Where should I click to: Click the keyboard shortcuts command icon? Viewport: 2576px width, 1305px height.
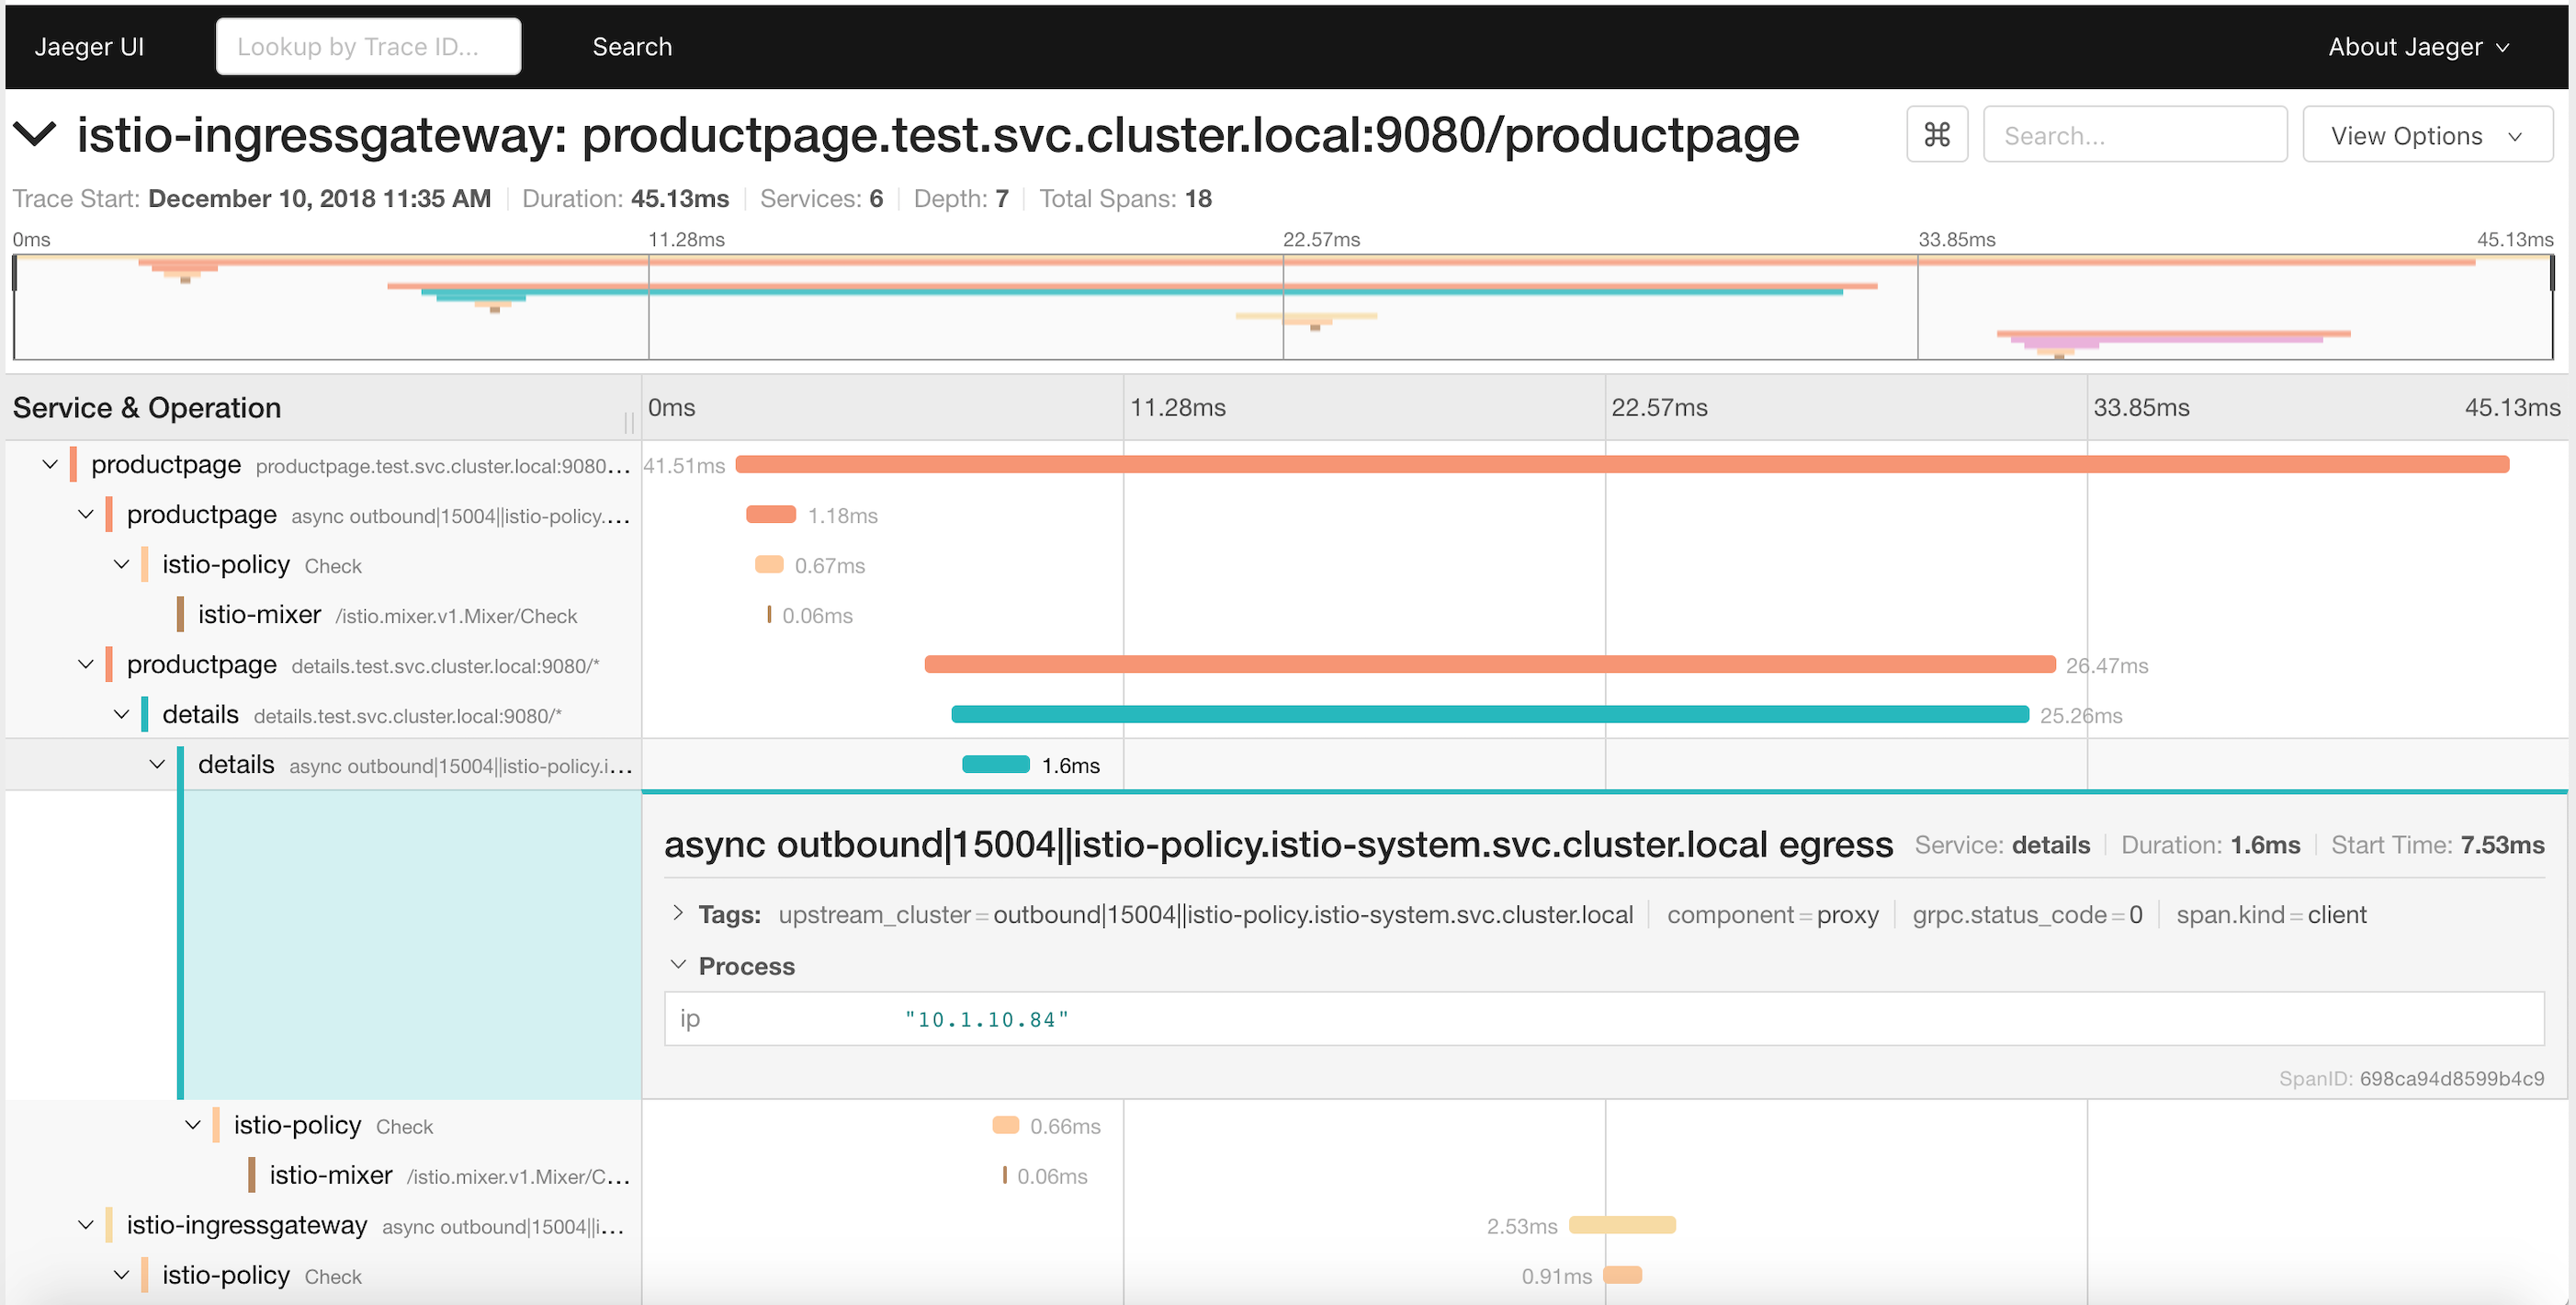pos(1936,134)
